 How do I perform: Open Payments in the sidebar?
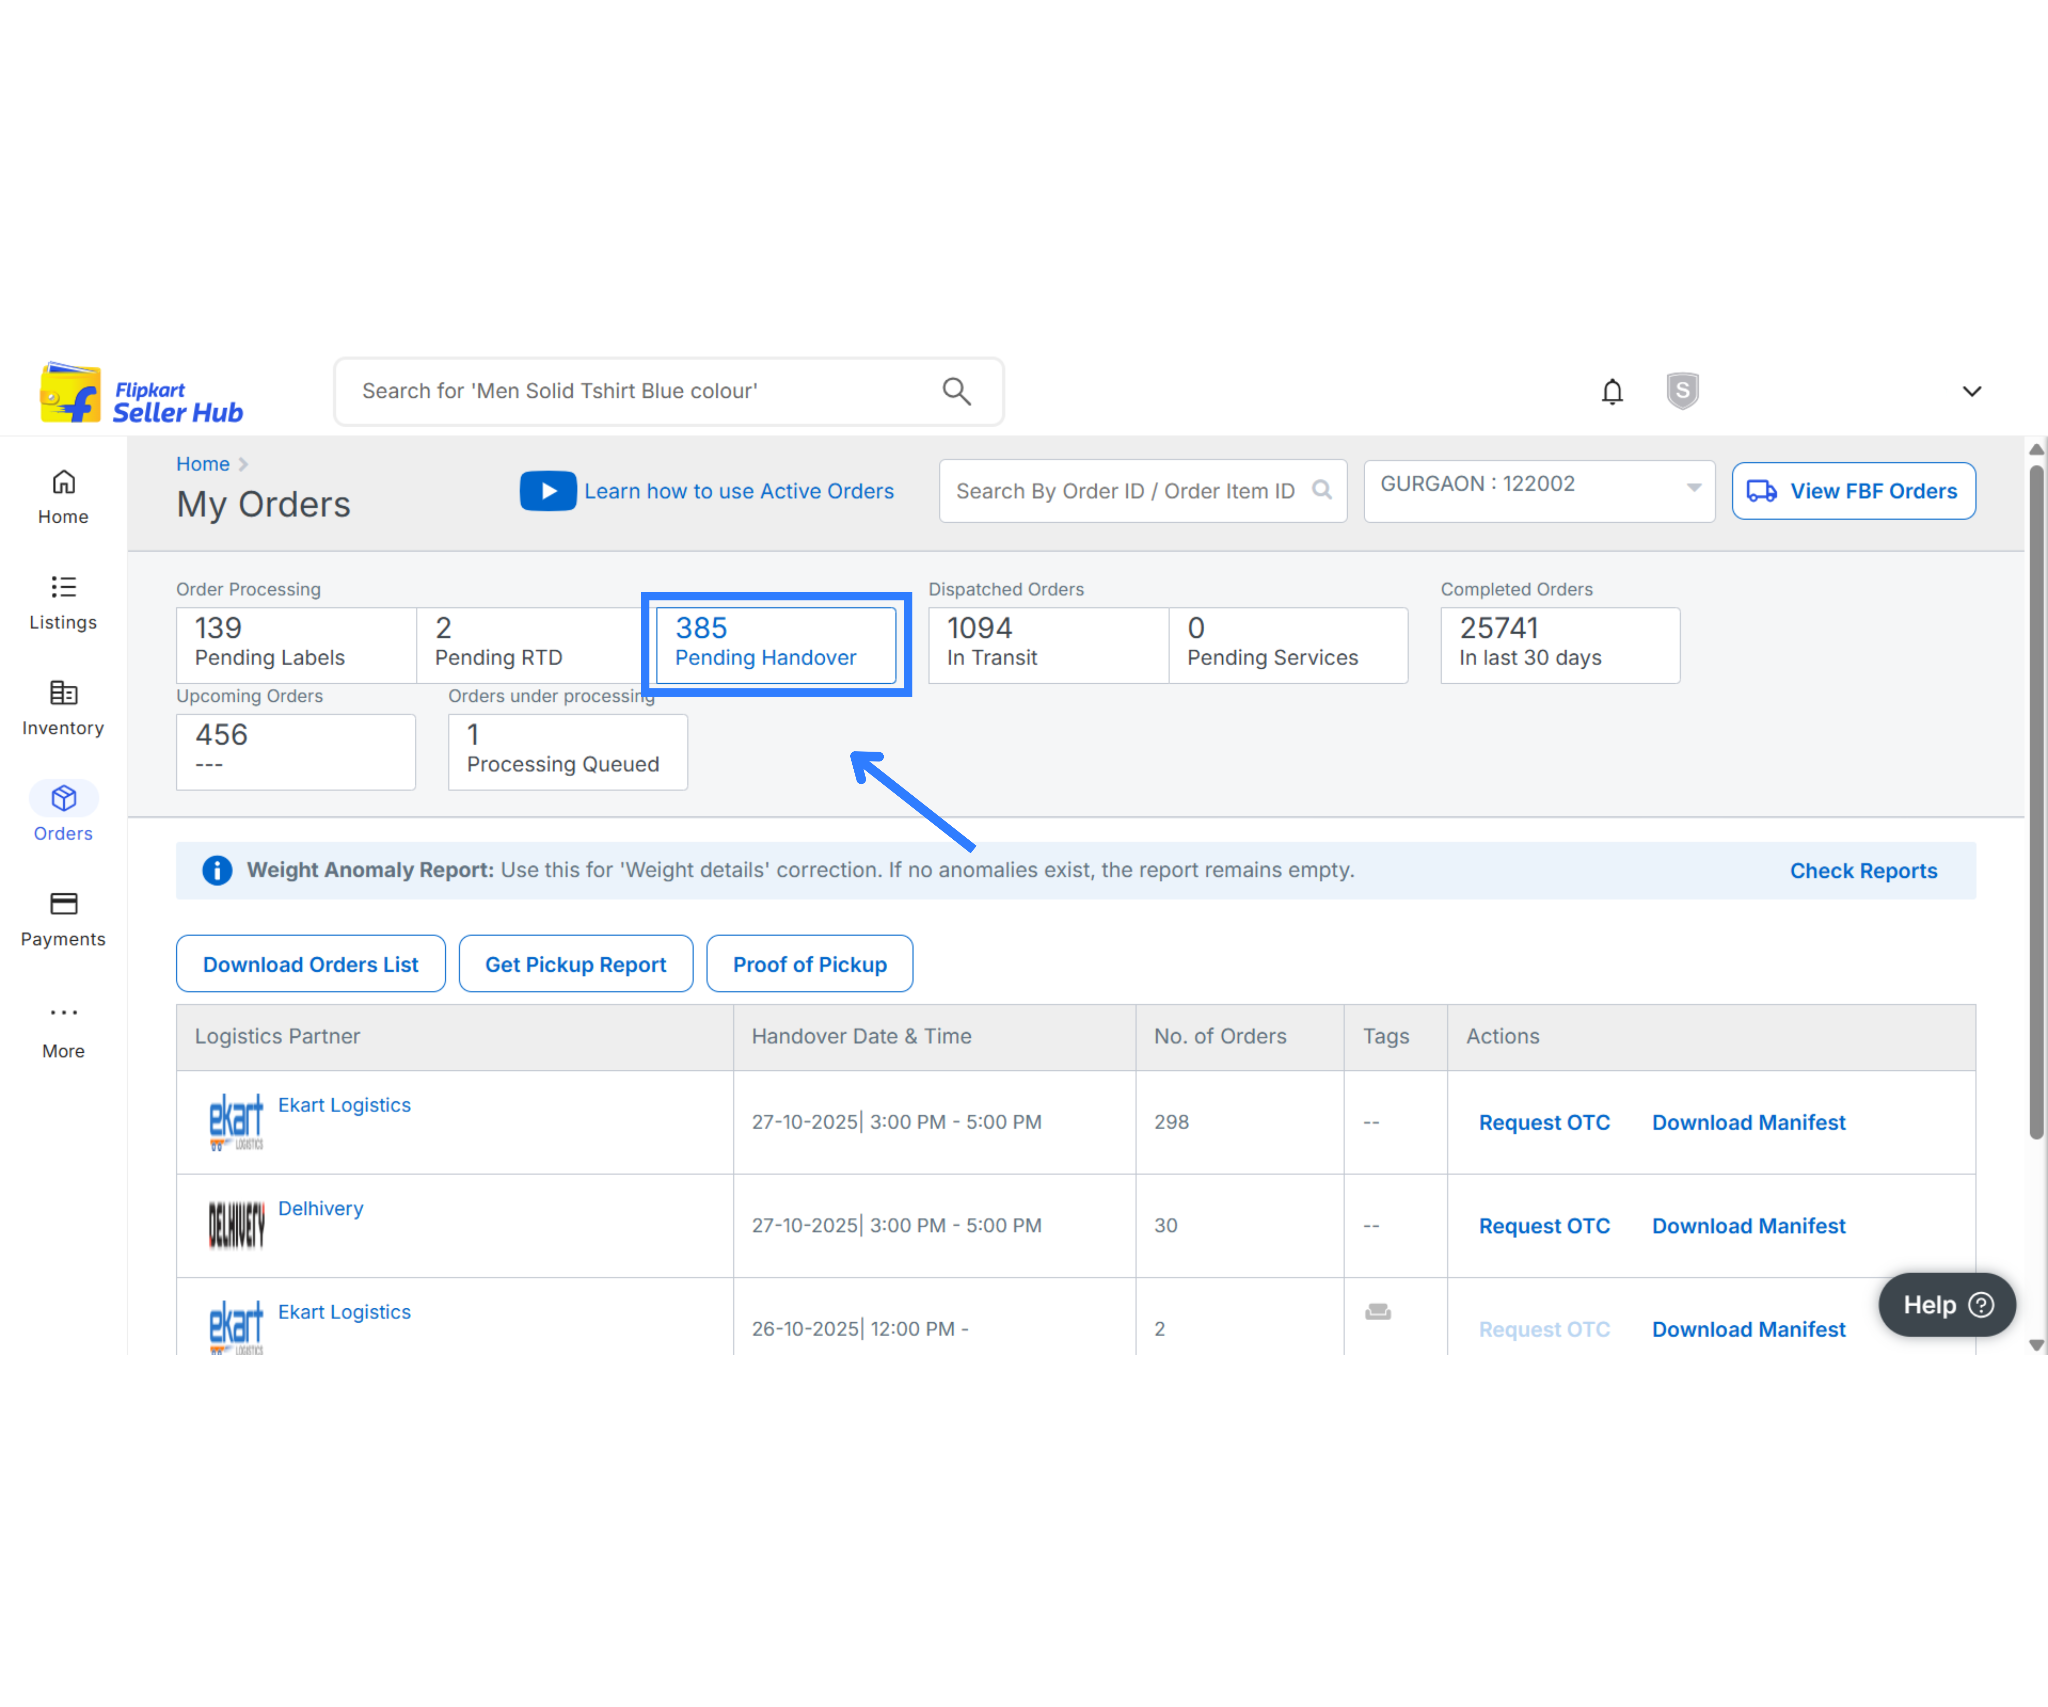click(63, 919)
